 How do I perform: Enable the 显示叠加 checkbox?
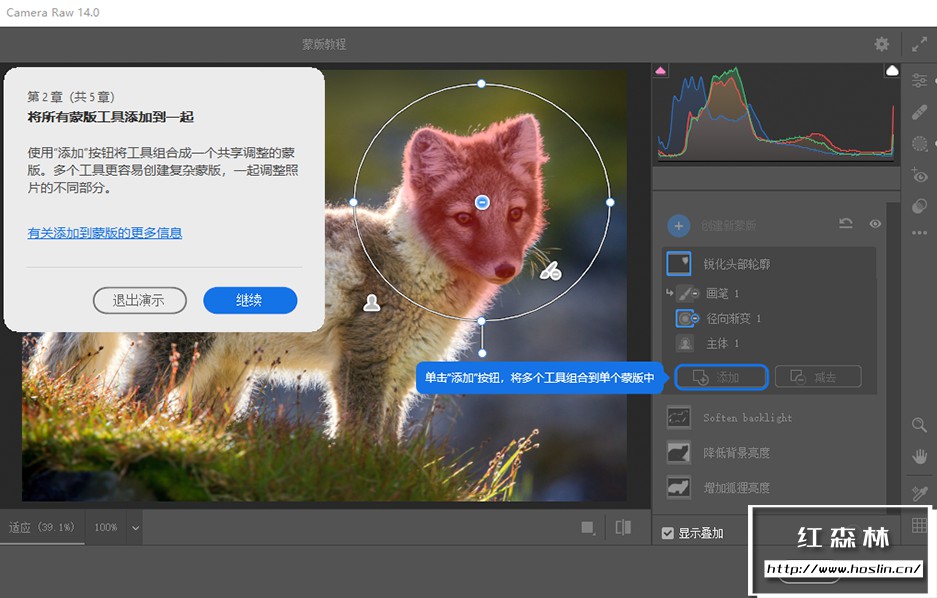click(667, 532)
